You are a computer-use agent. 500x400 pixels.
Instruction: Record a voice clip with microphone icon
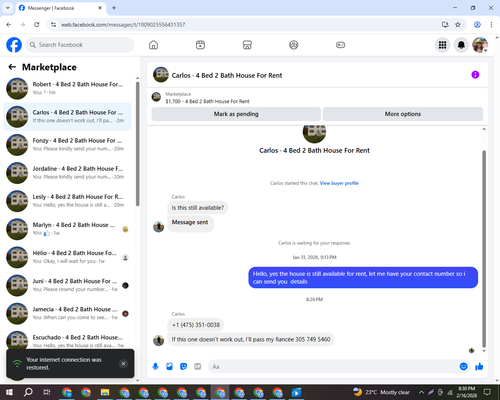[155, 367]
